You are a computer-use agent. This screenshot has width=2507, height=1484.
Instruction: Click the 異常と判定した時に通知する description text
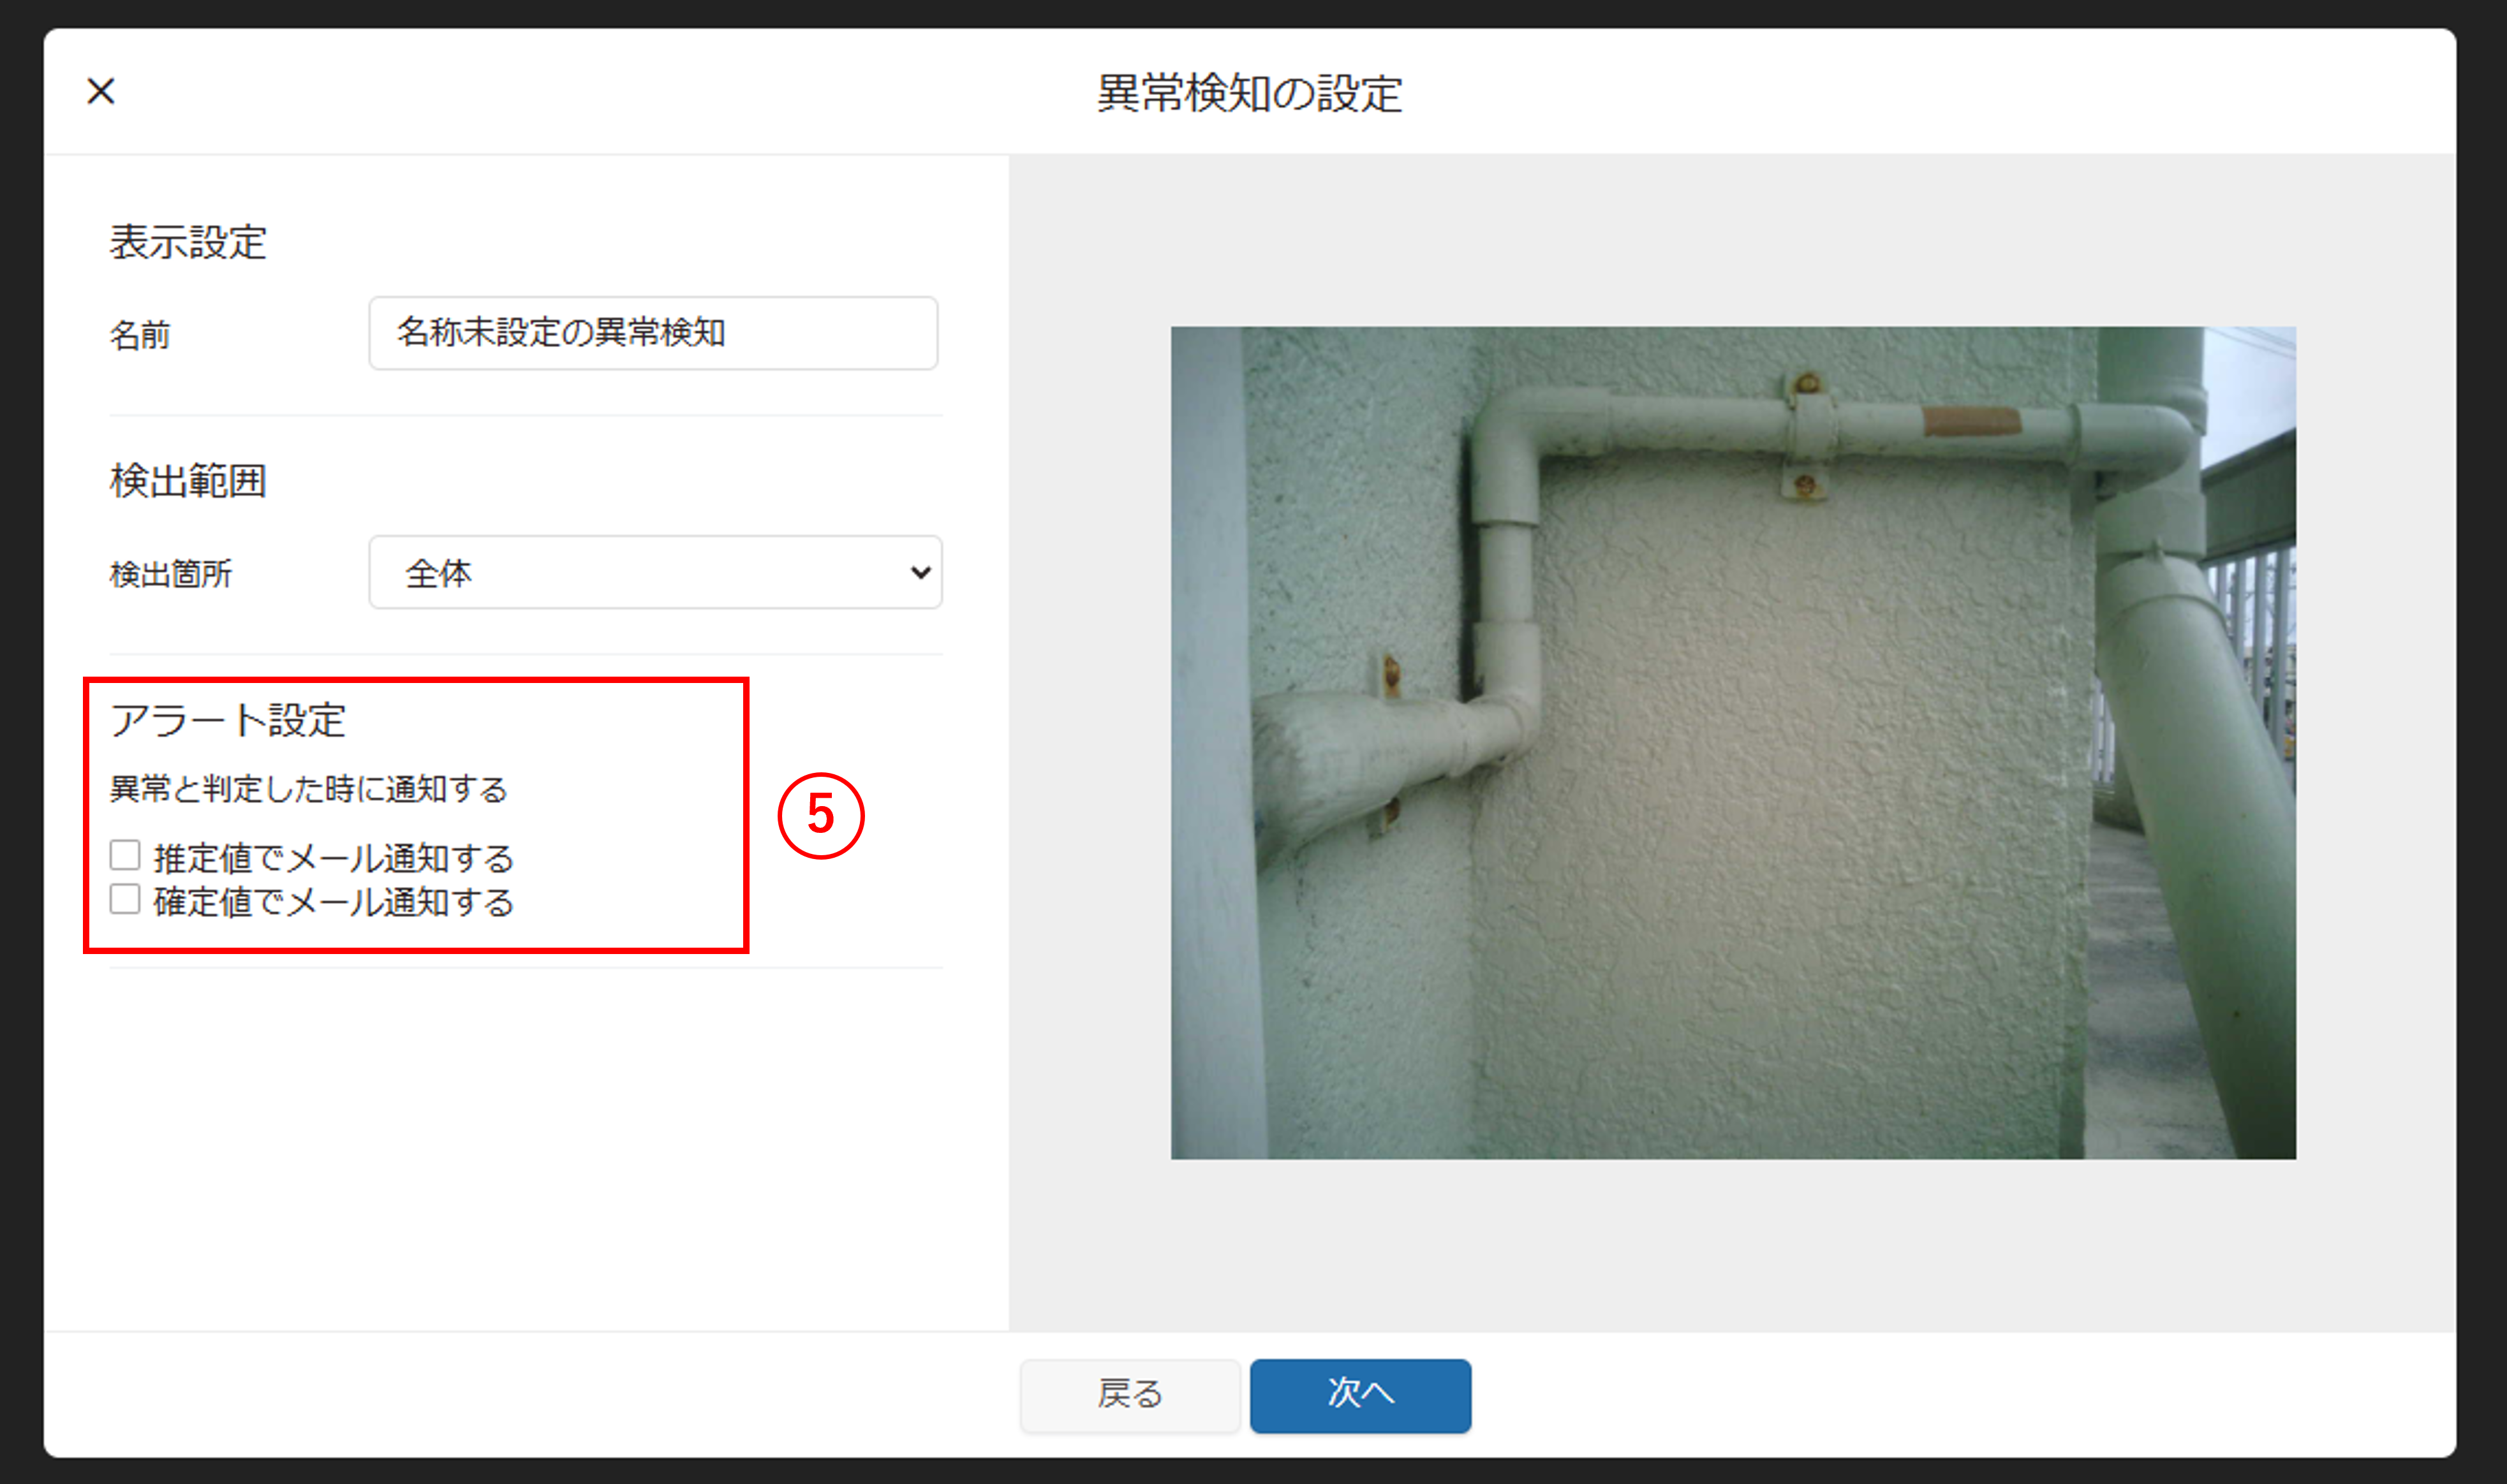click(308, 789)
